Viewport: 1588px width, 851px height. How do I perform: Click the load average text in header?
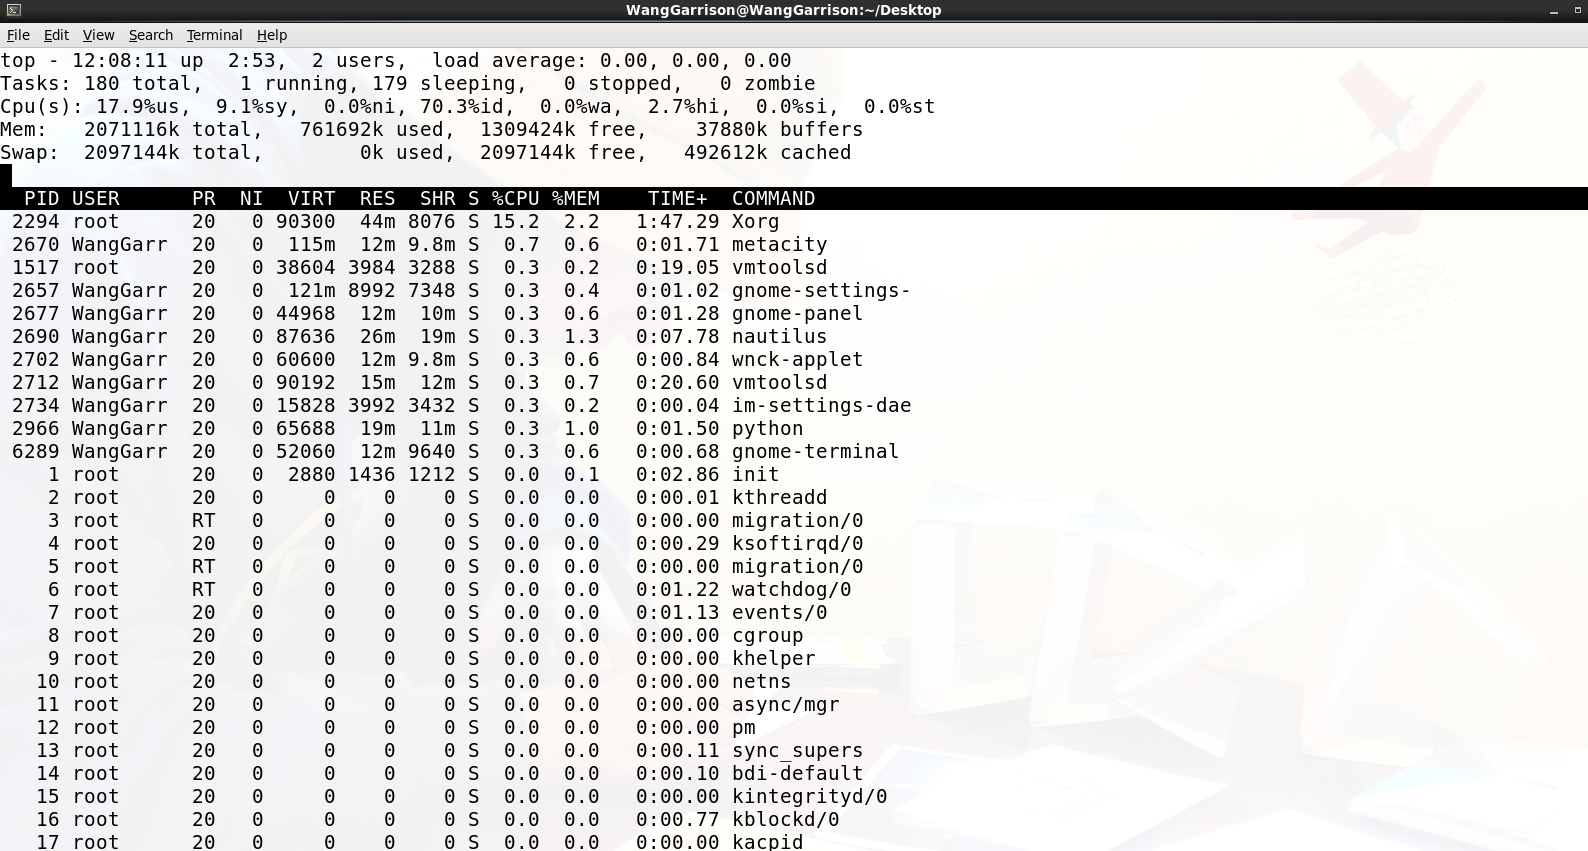click(612, 61)
